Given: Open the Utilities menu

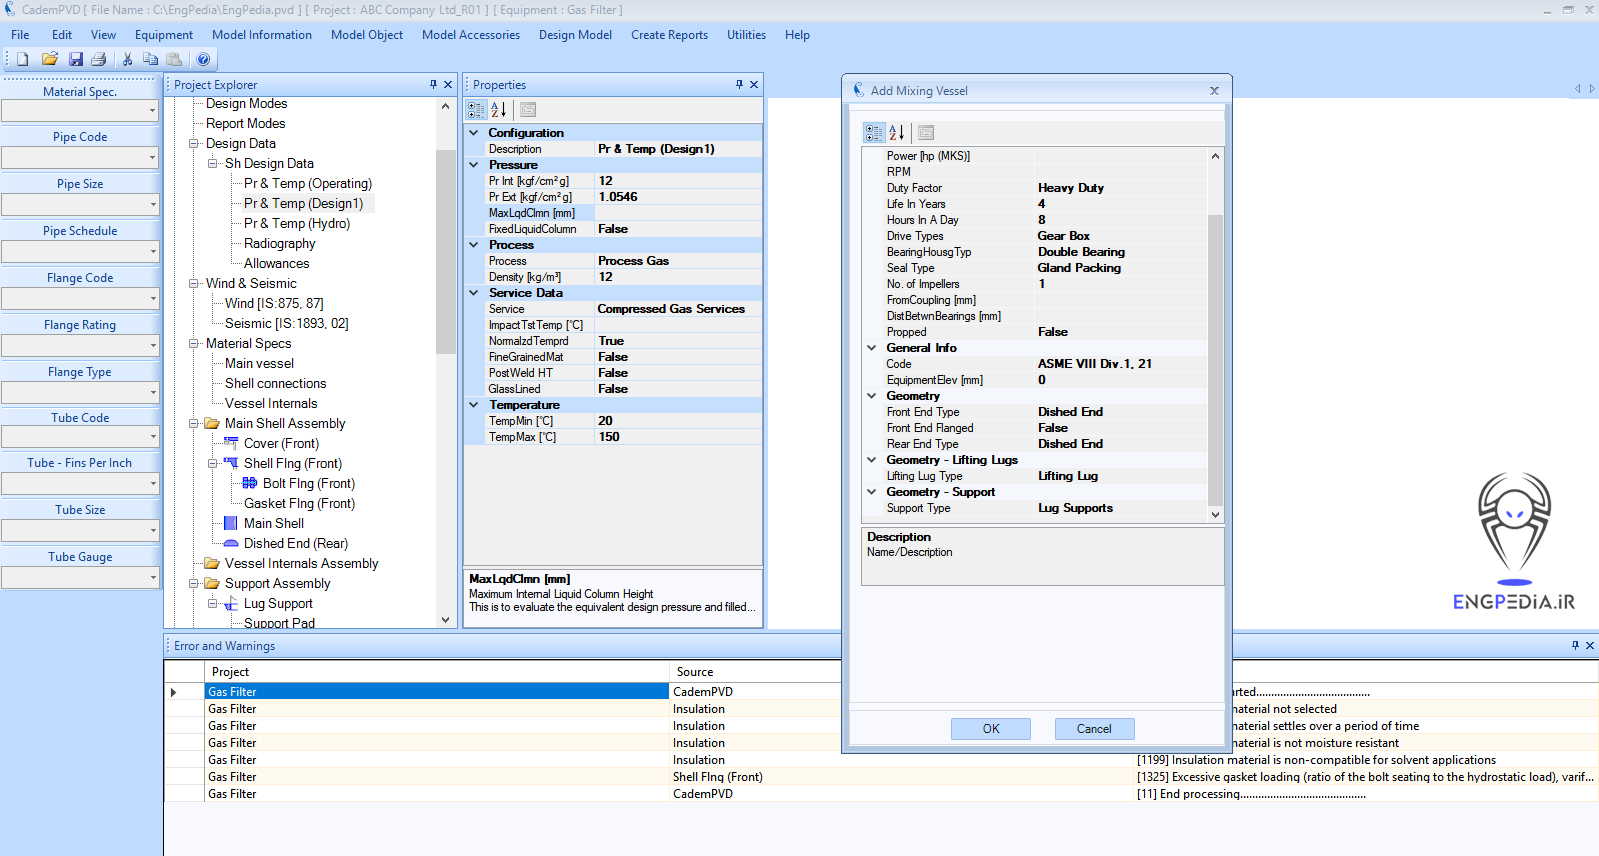Looking at the screenshot, I should pos(746,35).
